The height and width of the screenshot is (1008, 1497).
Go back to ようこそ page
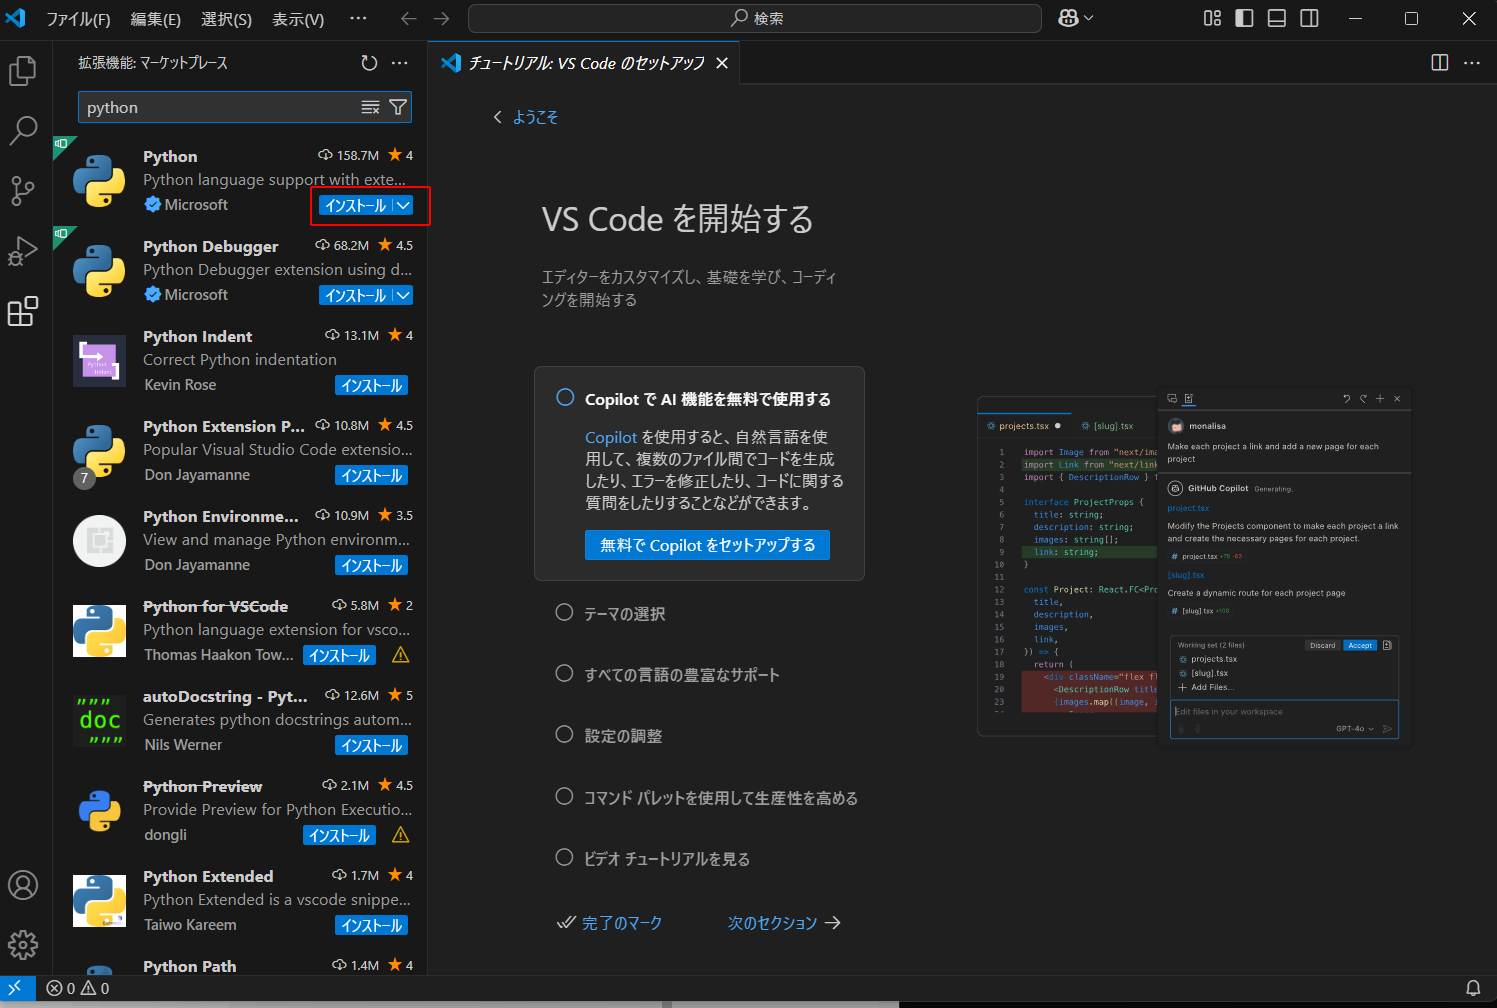tap(525, 117)
